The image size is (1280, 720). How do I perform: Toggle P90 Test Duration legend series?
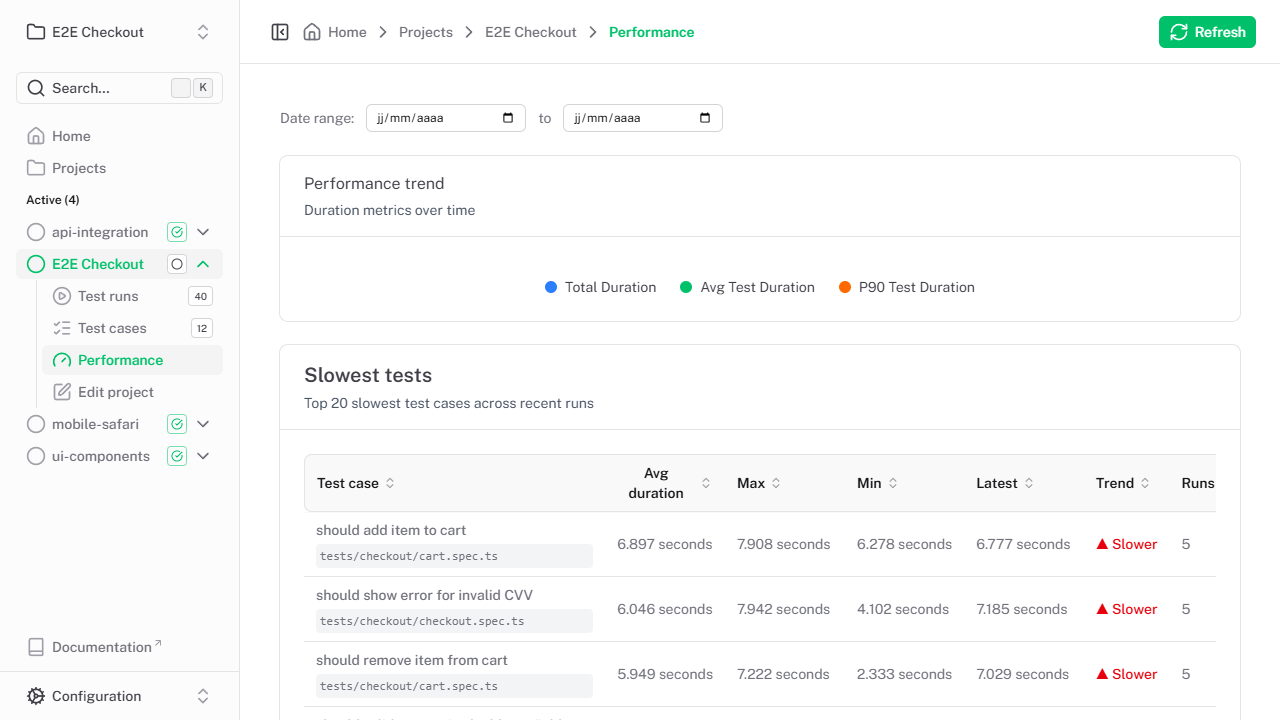907,287
